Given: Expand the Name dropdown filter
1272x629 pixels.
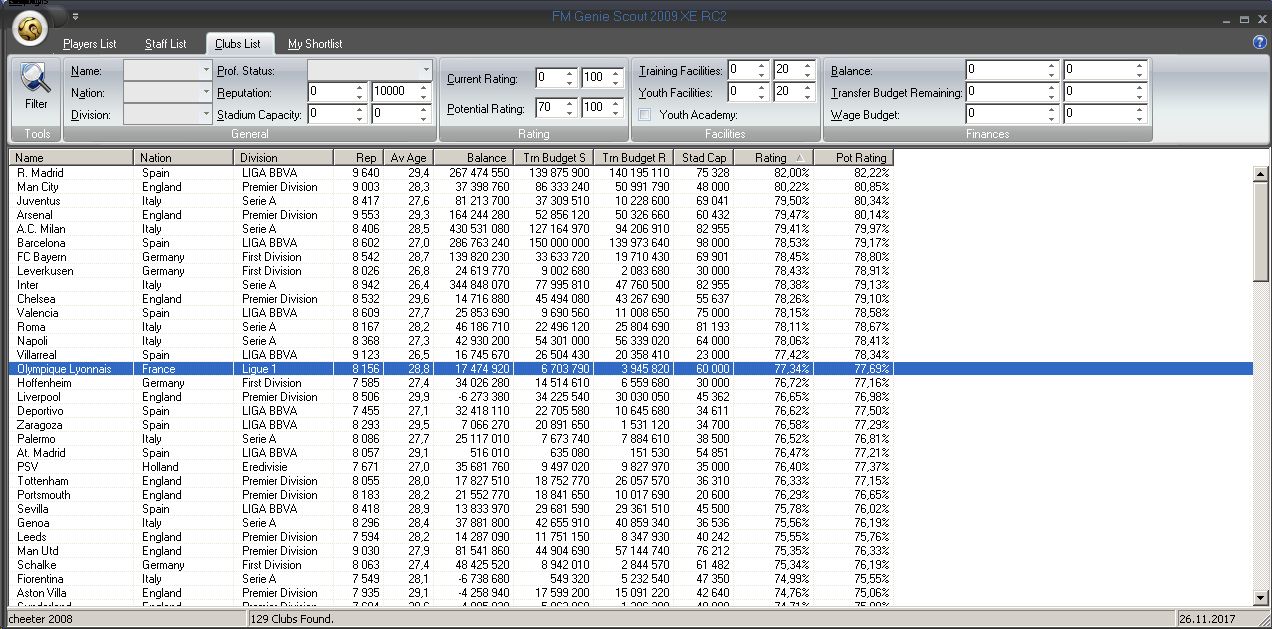Looking at the screenshot, I should coord(206,71).
